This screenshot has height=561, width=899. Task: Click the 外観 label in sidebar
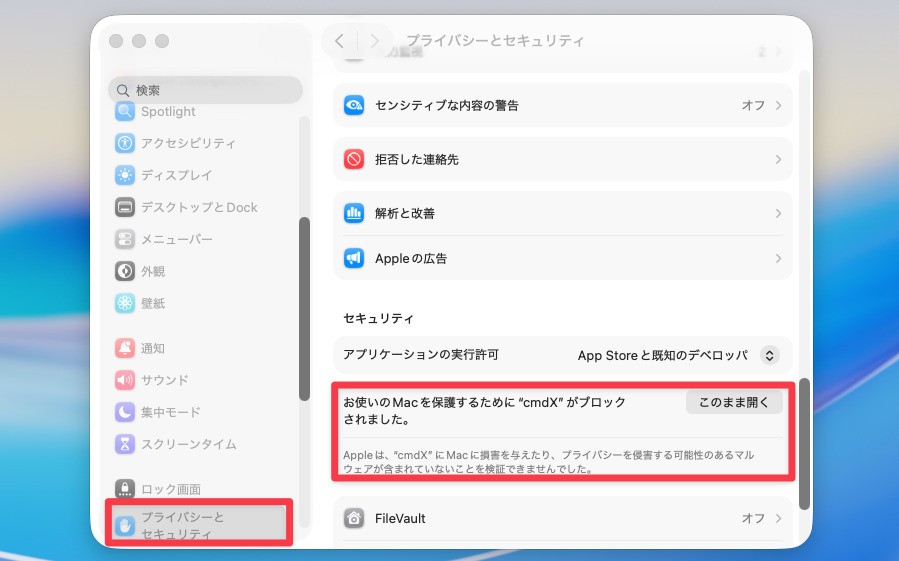(x=153, y=271)
